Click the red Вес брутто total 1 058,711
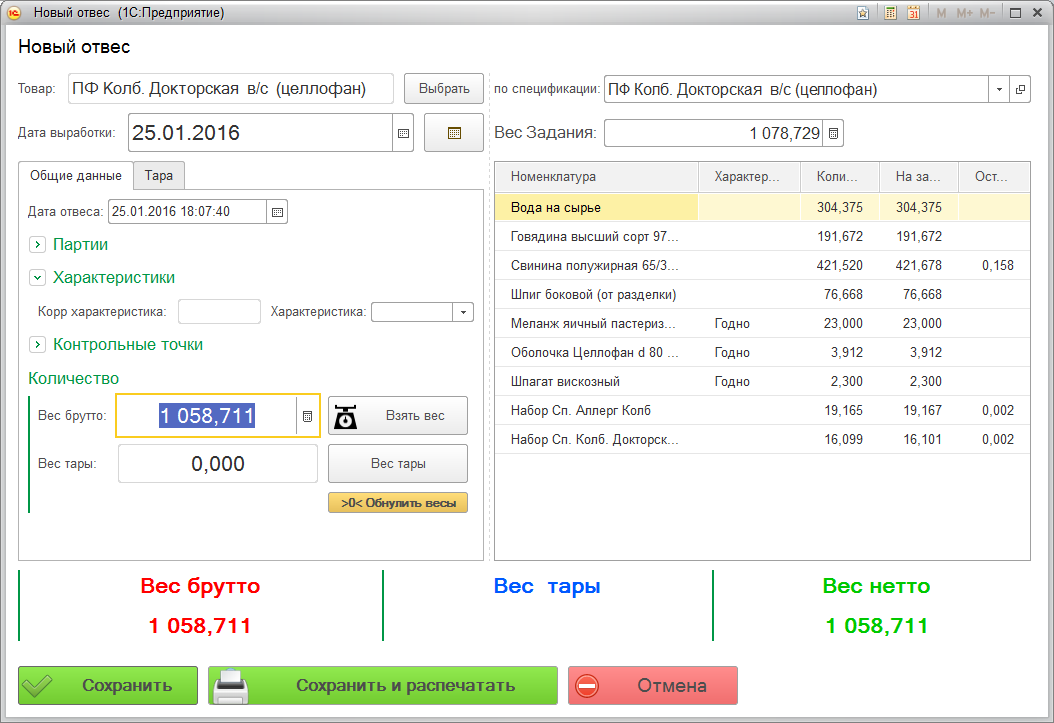The image size is (1054, 723). coord(200,626)
